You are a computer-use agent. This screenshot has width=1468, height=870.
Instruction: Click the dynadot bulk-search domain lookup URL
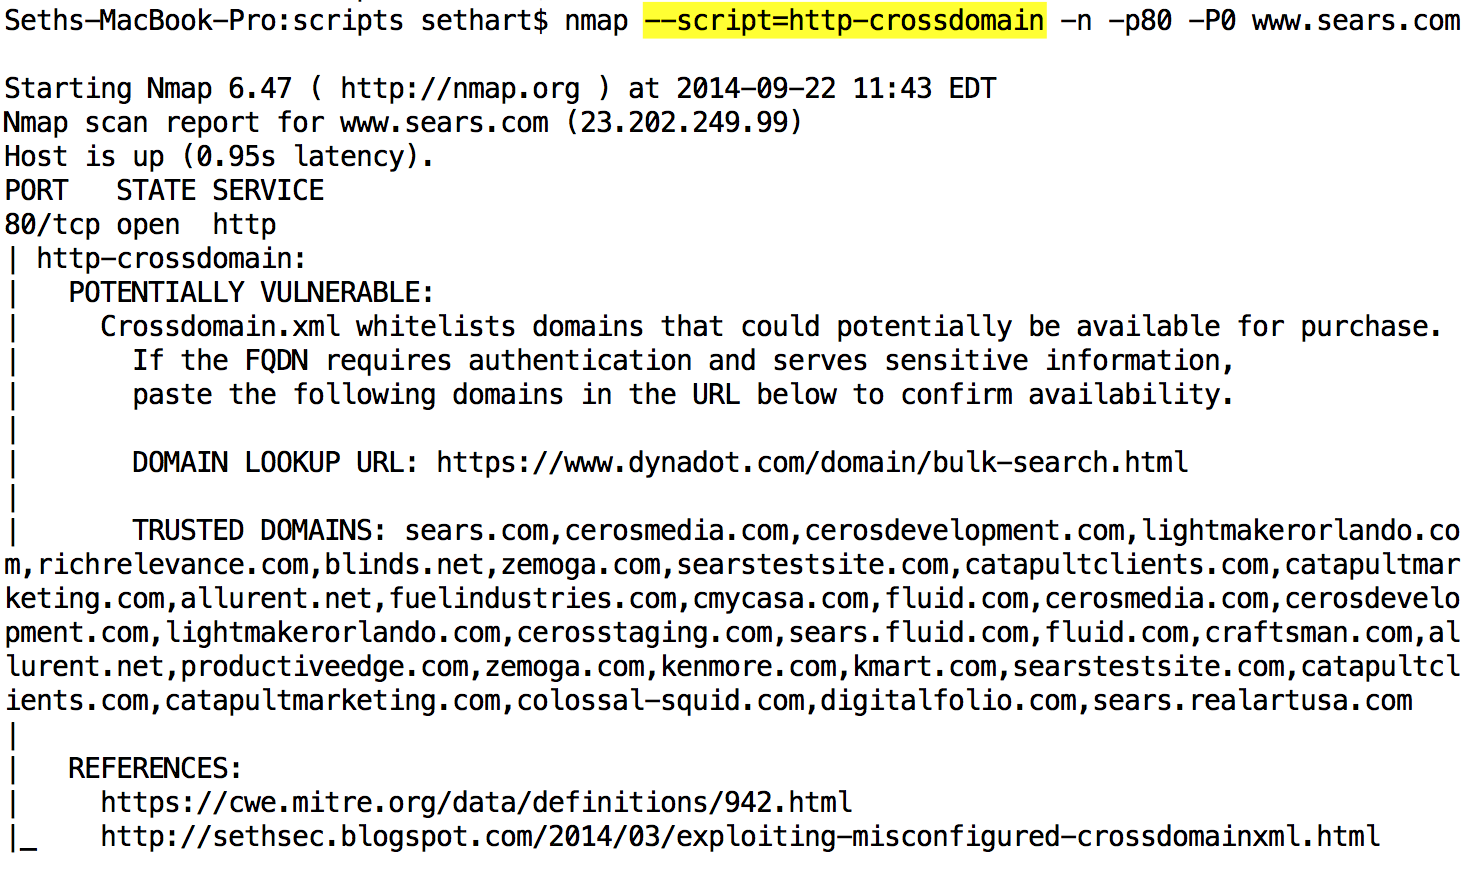(812, 463)
